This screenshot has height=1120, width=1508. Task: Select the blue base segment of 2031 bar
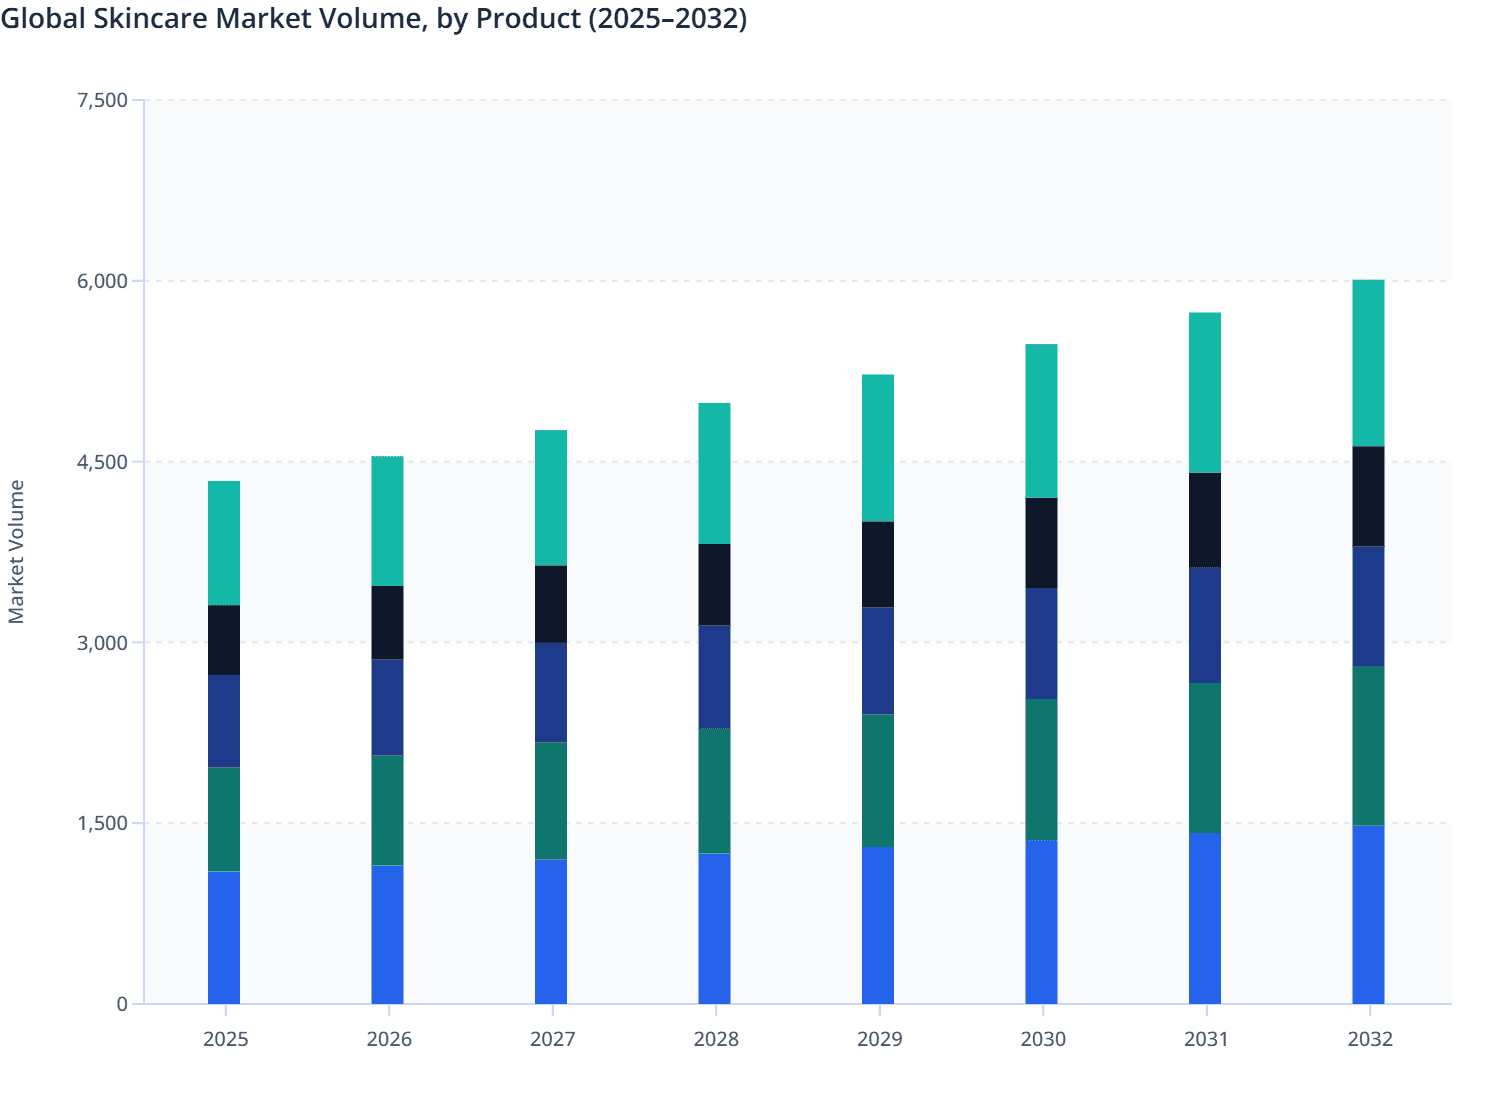click(1205, 915)
